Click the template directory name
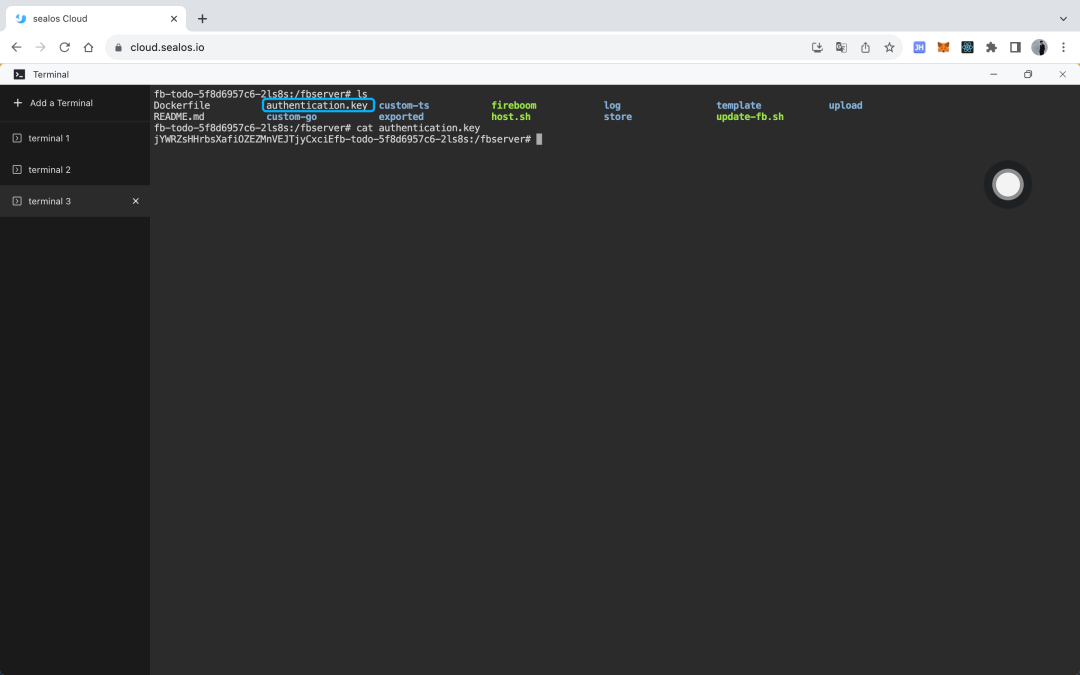 coord(738,105)
